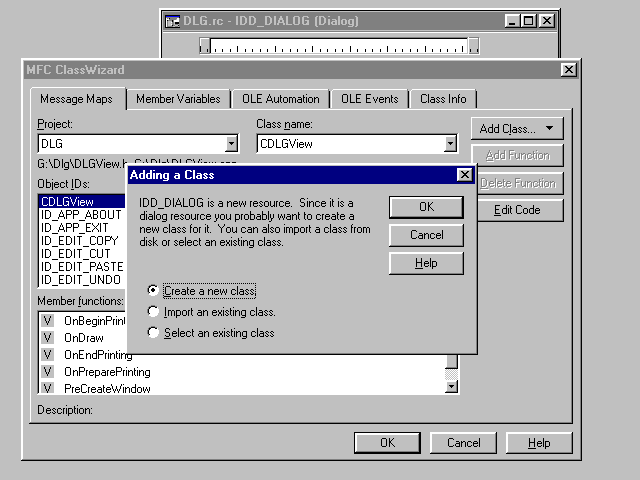Select ID_APP_ABOUT in the Object IDs list
Screen dimensions: 640x480
coord(79,214)
